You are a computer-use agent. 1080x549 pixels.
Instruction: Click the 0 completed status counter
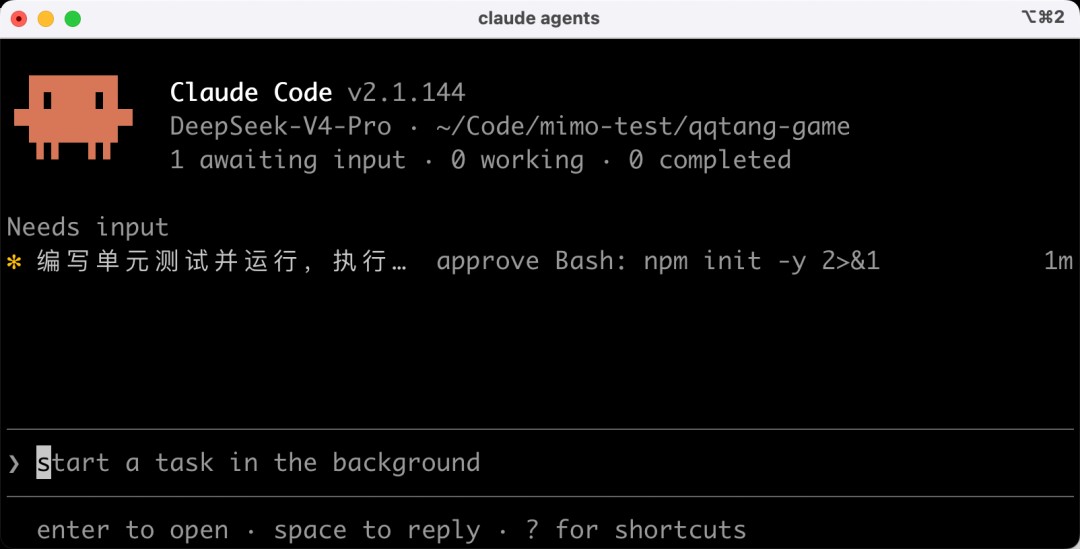click(x=709, y=160)
